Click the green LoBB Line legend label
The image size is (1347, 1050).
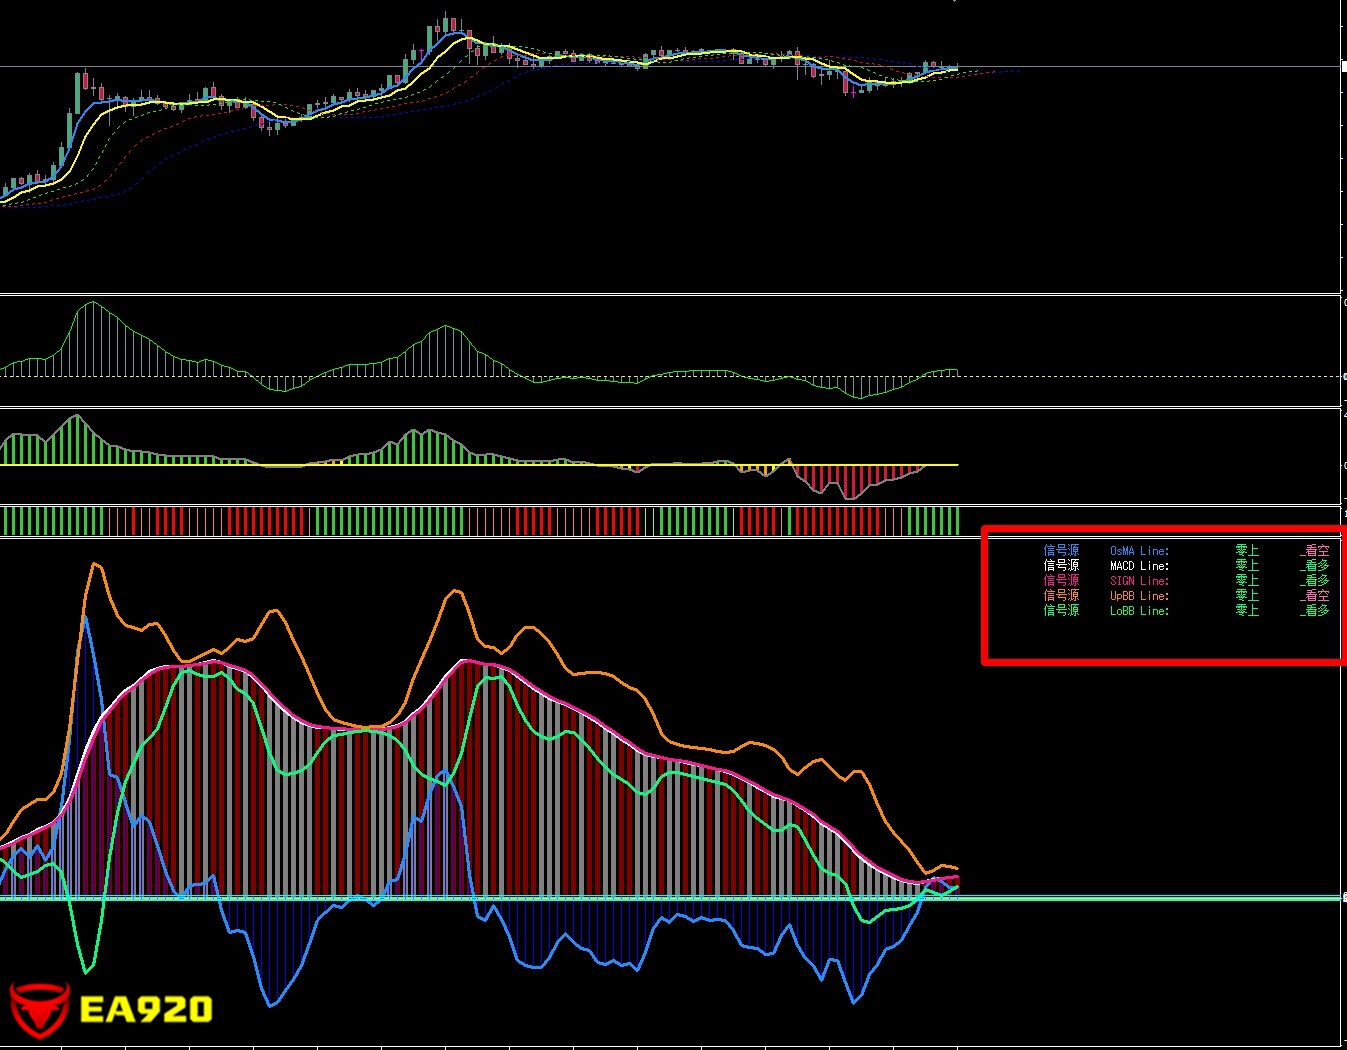(1139, 611)
